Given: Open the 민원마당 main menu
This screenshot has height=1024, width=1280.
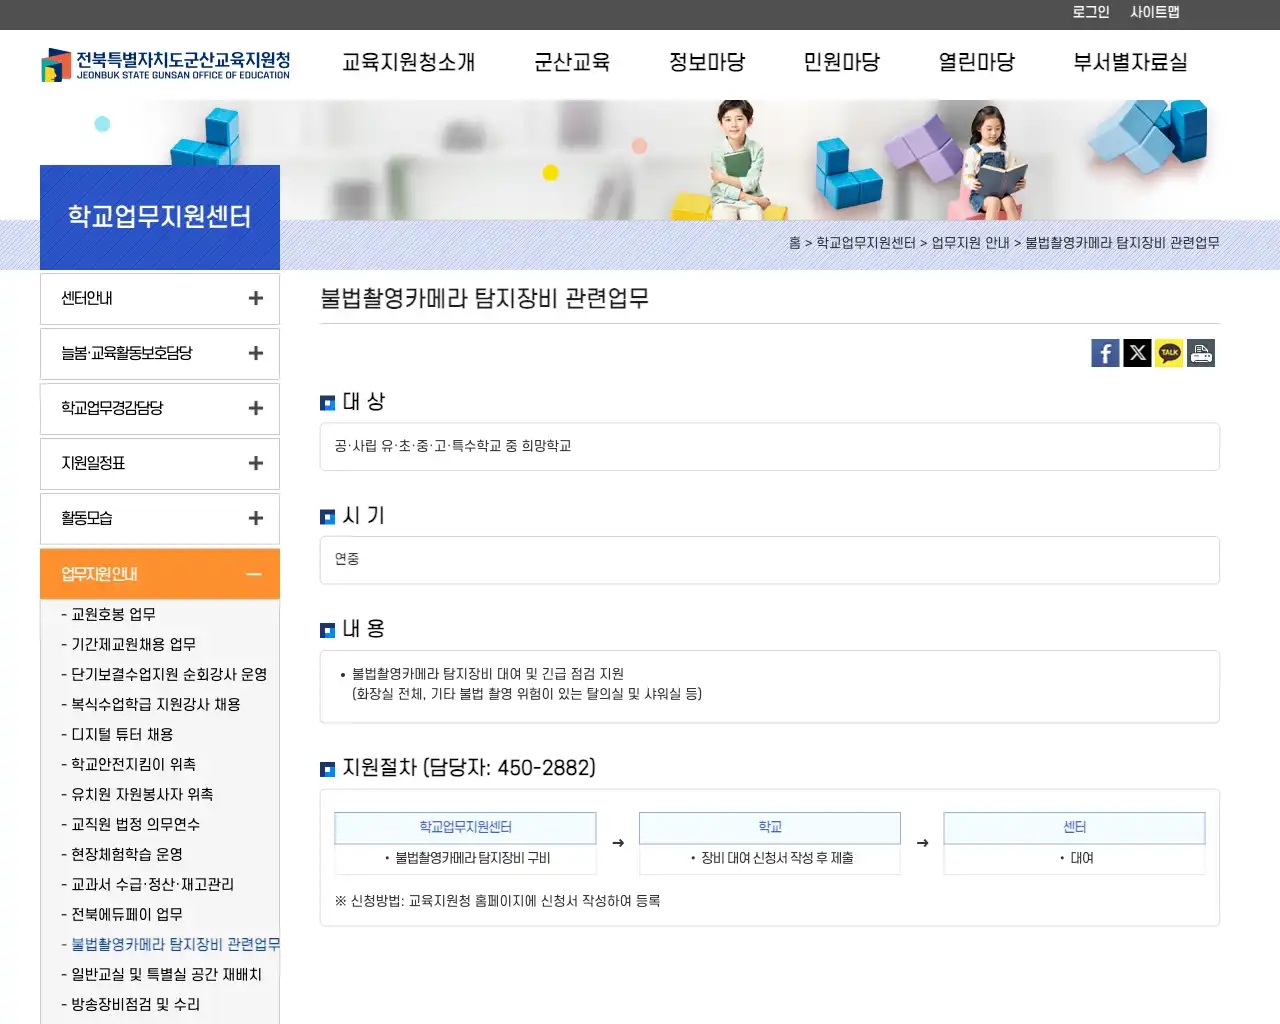Looking at the screenshot, I should (842, 62).
